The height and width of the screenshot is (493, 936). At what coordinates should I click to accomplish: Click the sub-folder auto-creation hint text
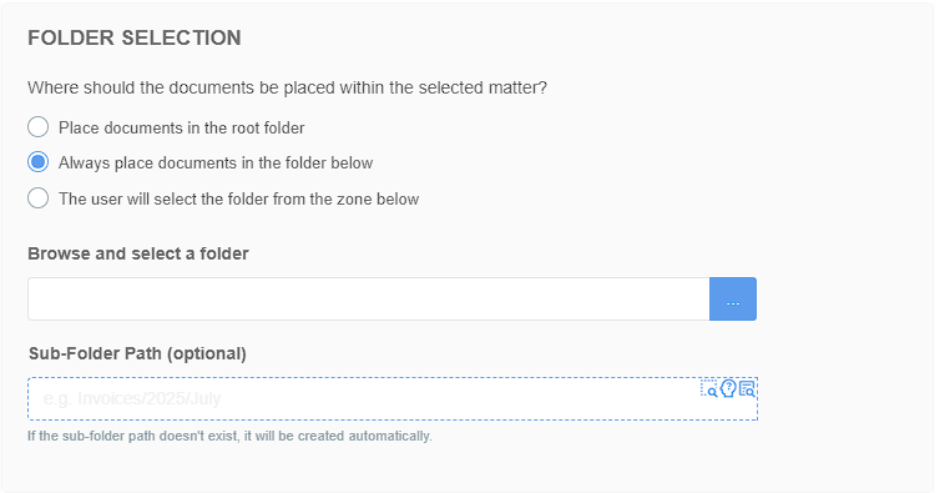230,436
